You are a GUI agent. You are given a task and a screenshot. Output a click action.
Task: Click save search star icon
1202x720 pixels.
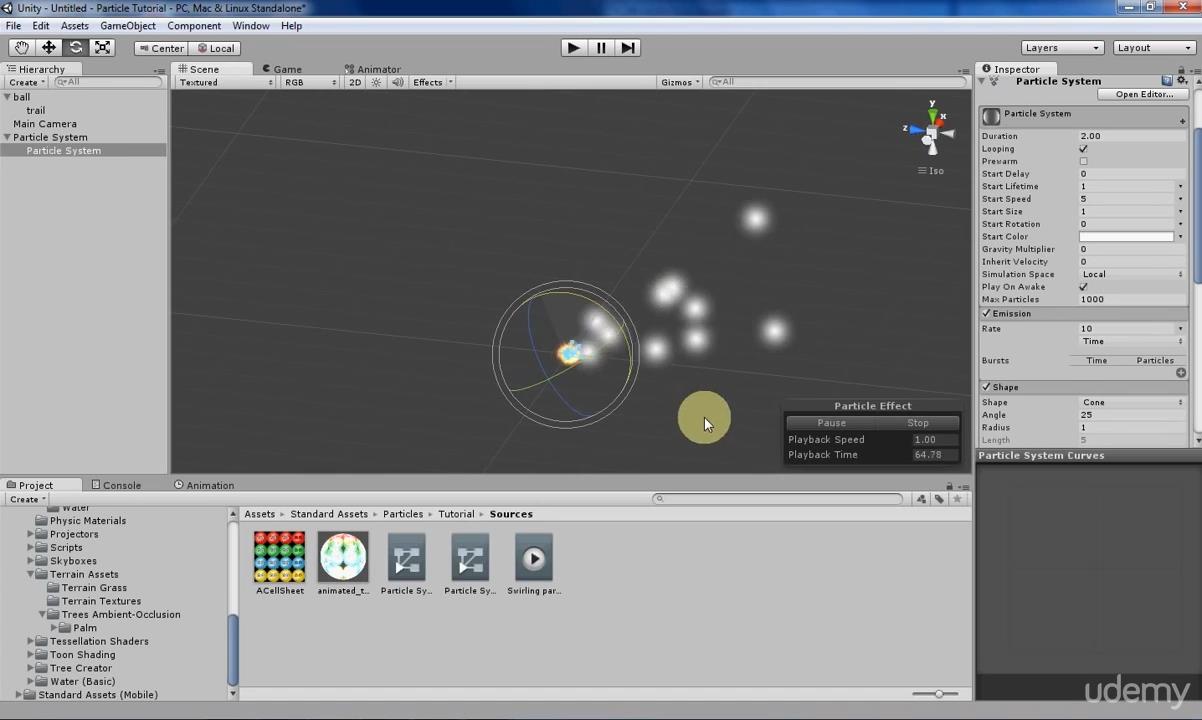(x=957, y=499)
